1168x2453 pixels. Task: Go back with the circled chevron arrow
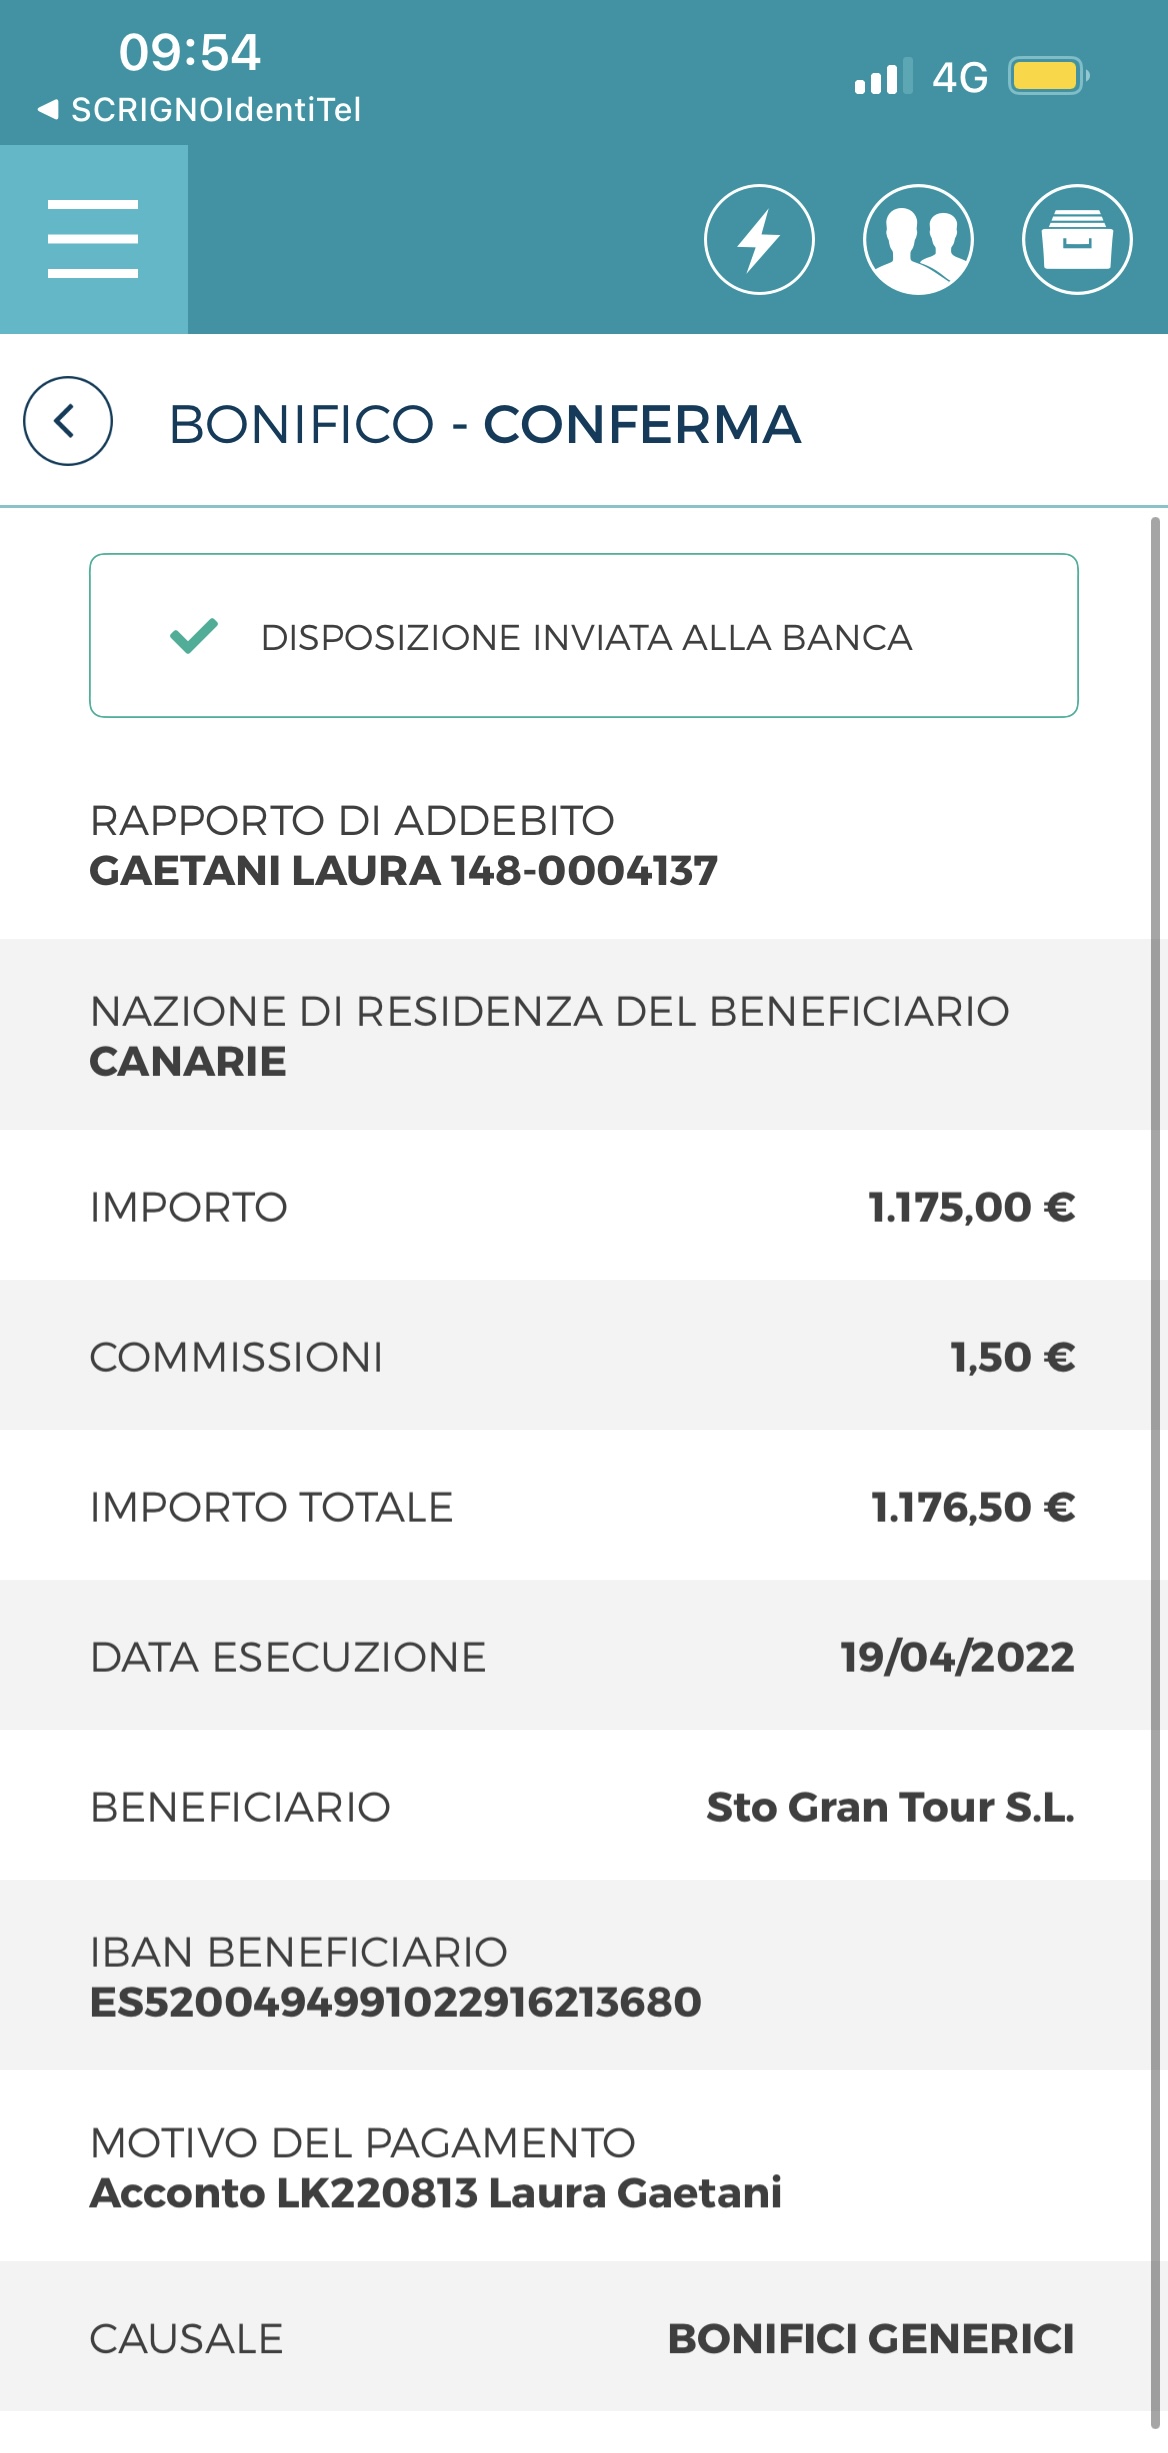(67, 421)
